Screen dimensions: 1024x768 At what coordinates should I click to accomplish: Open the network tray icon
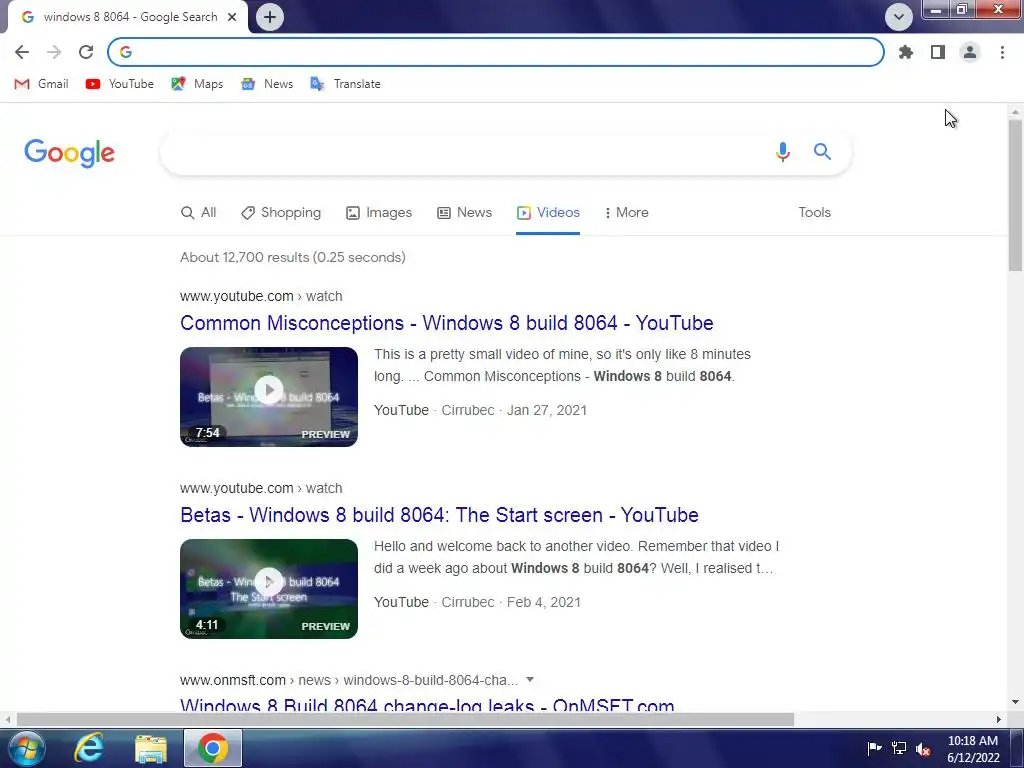pyautogui.click(x=899, y=748)
